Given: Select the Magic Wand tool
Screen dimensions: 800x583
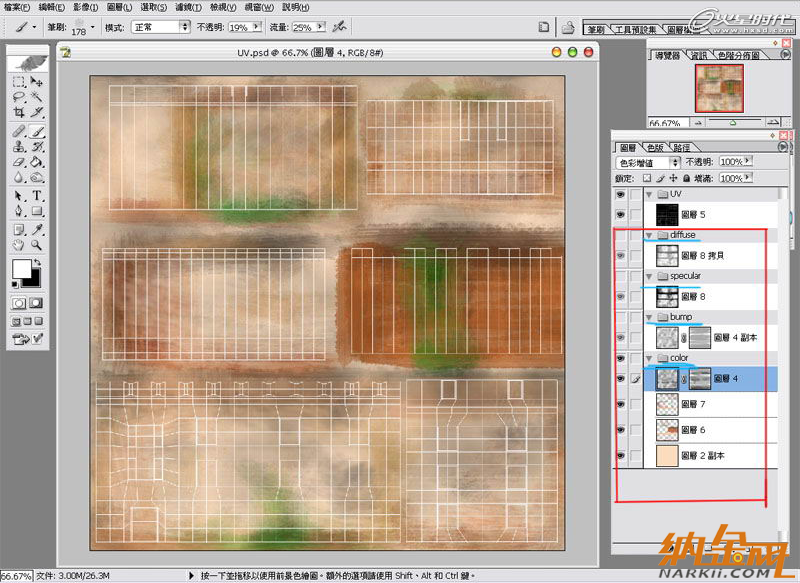Looking at the screenshot, I should point(37,98).
